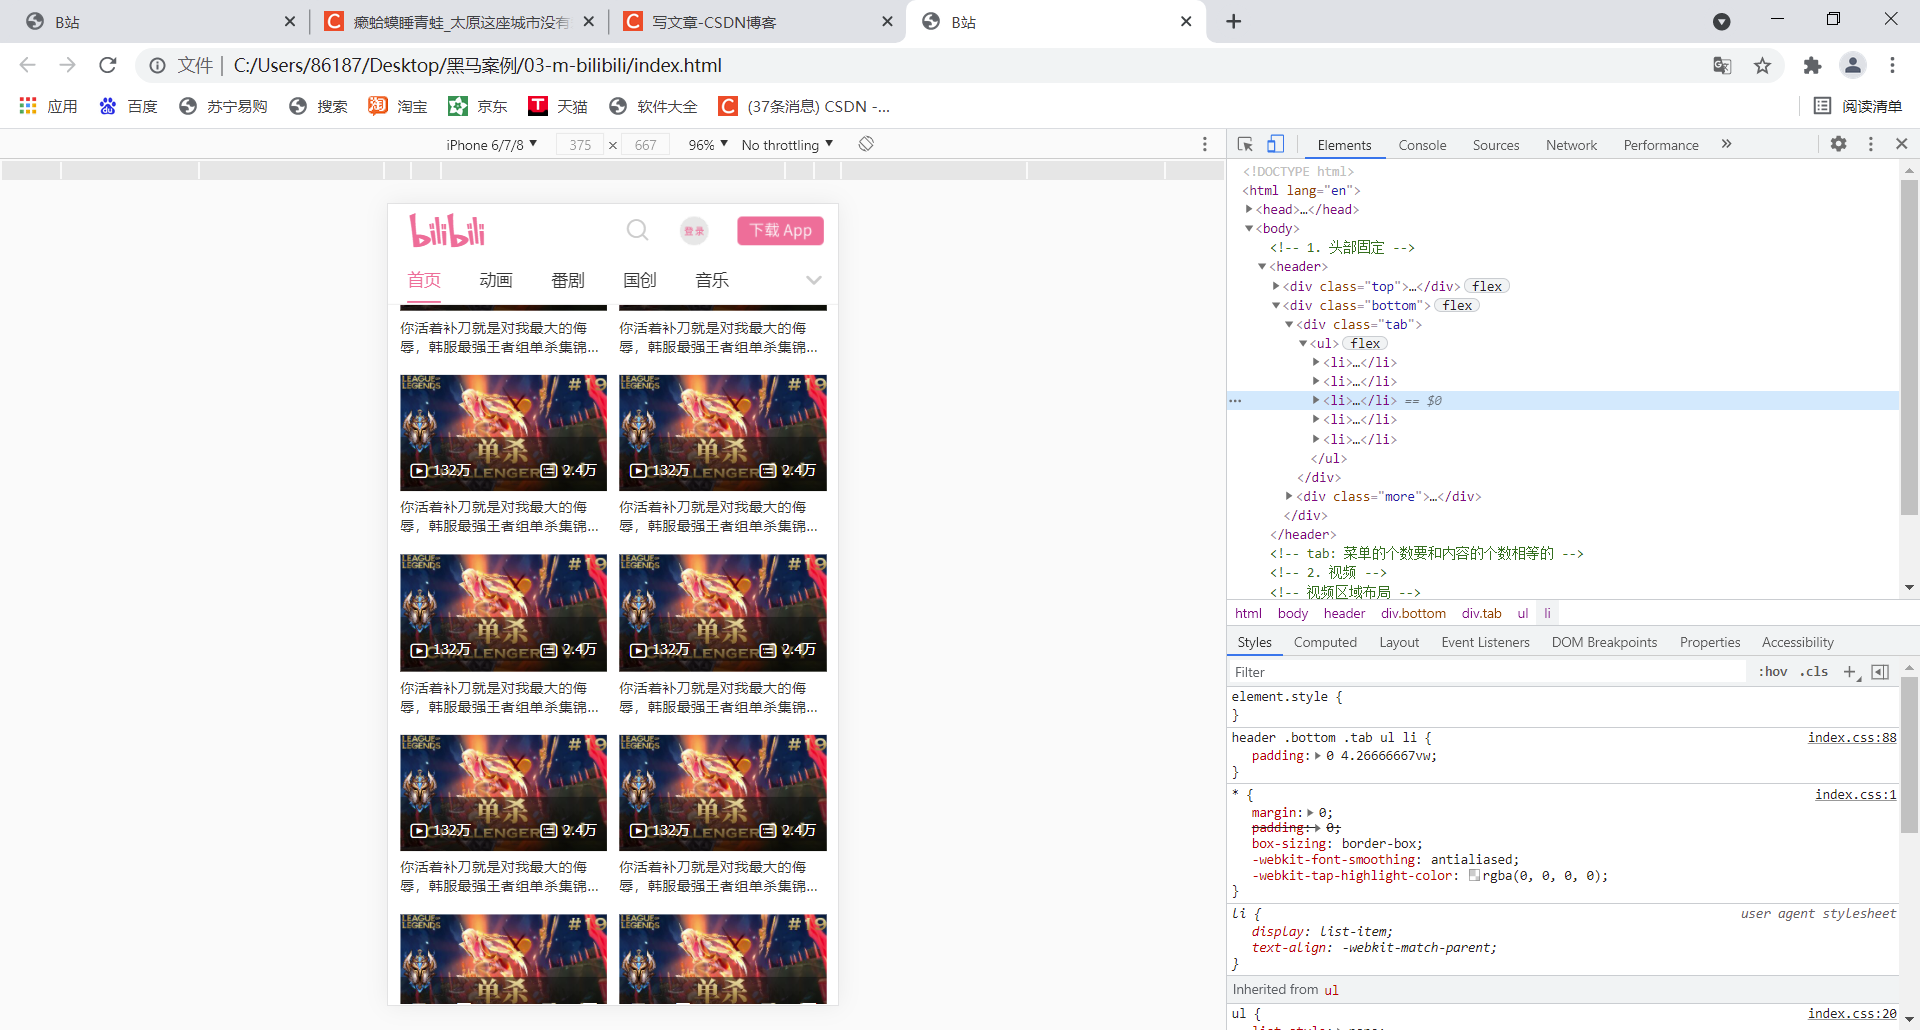Select div.bottom in breadcrumb
The height and width of the screenshot is (1030, 1920).
pyautogui.click(x=1413, y=613)
